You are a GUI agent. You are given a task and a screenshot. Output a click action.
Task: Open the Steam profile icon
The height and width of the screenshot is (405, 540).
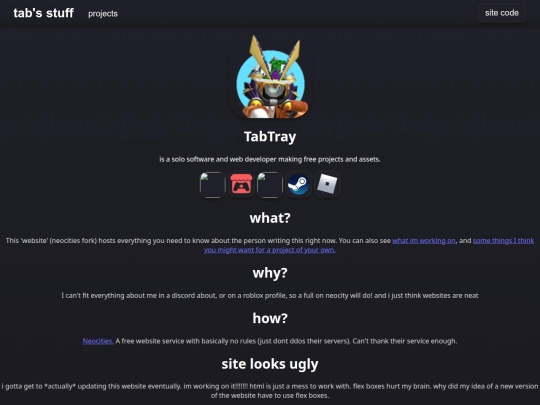298,185
